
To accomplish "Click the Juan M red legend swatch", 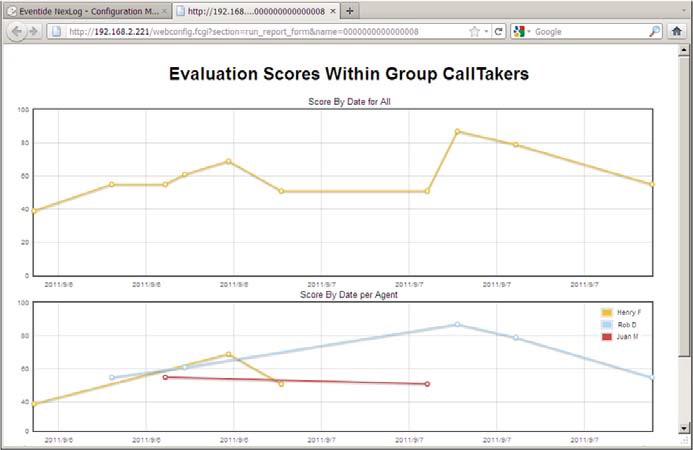I will 605,337.
